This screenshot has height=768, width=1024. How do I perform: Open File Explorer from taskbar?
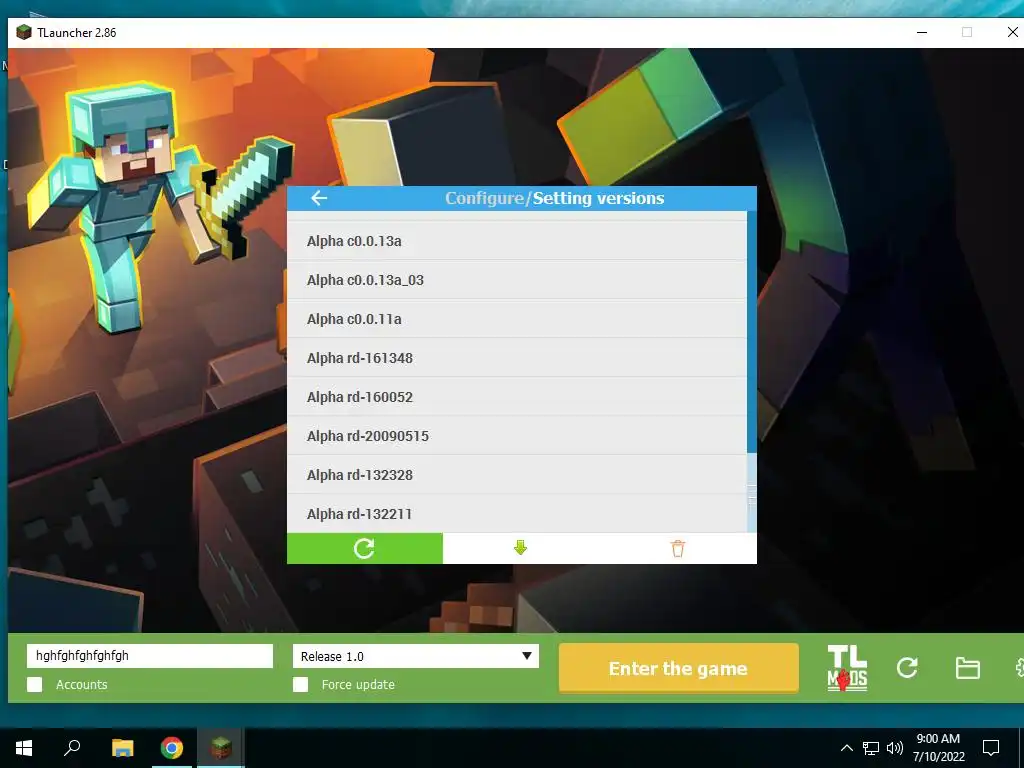pos(122,747)
